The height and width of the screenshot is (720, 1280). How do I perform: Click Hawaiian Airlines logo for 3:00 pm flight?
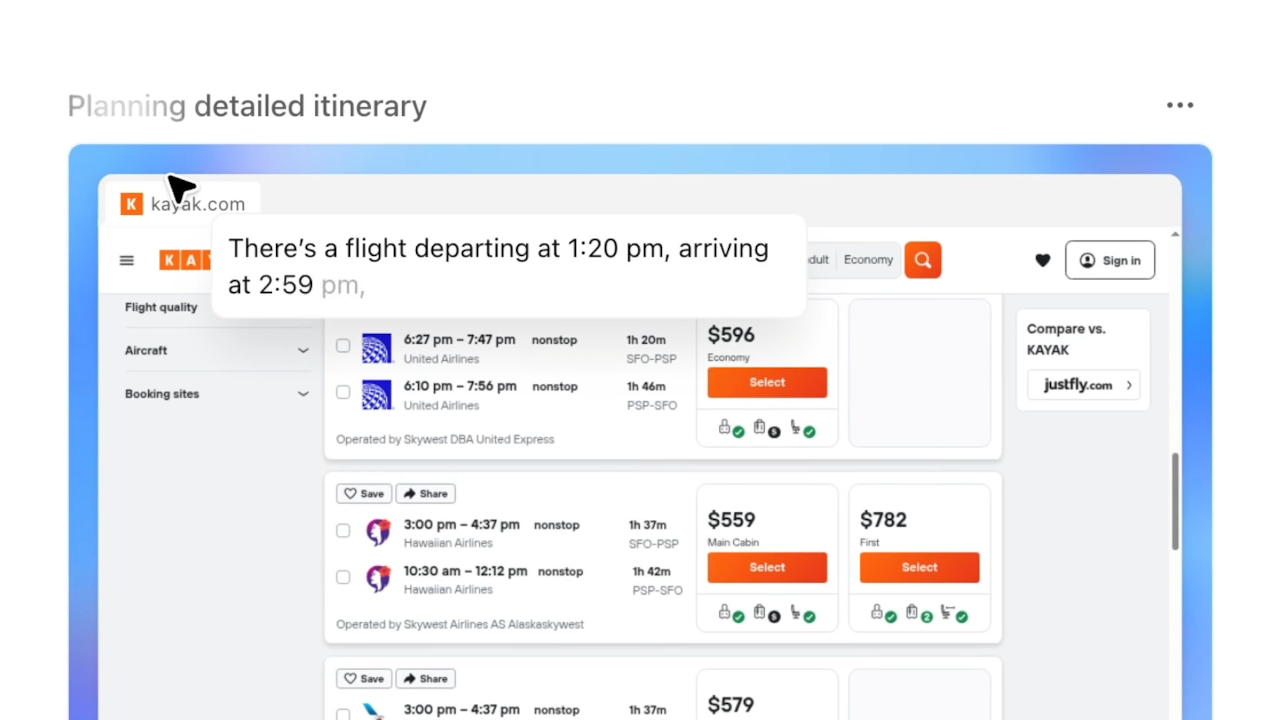(x=378, y=533)
